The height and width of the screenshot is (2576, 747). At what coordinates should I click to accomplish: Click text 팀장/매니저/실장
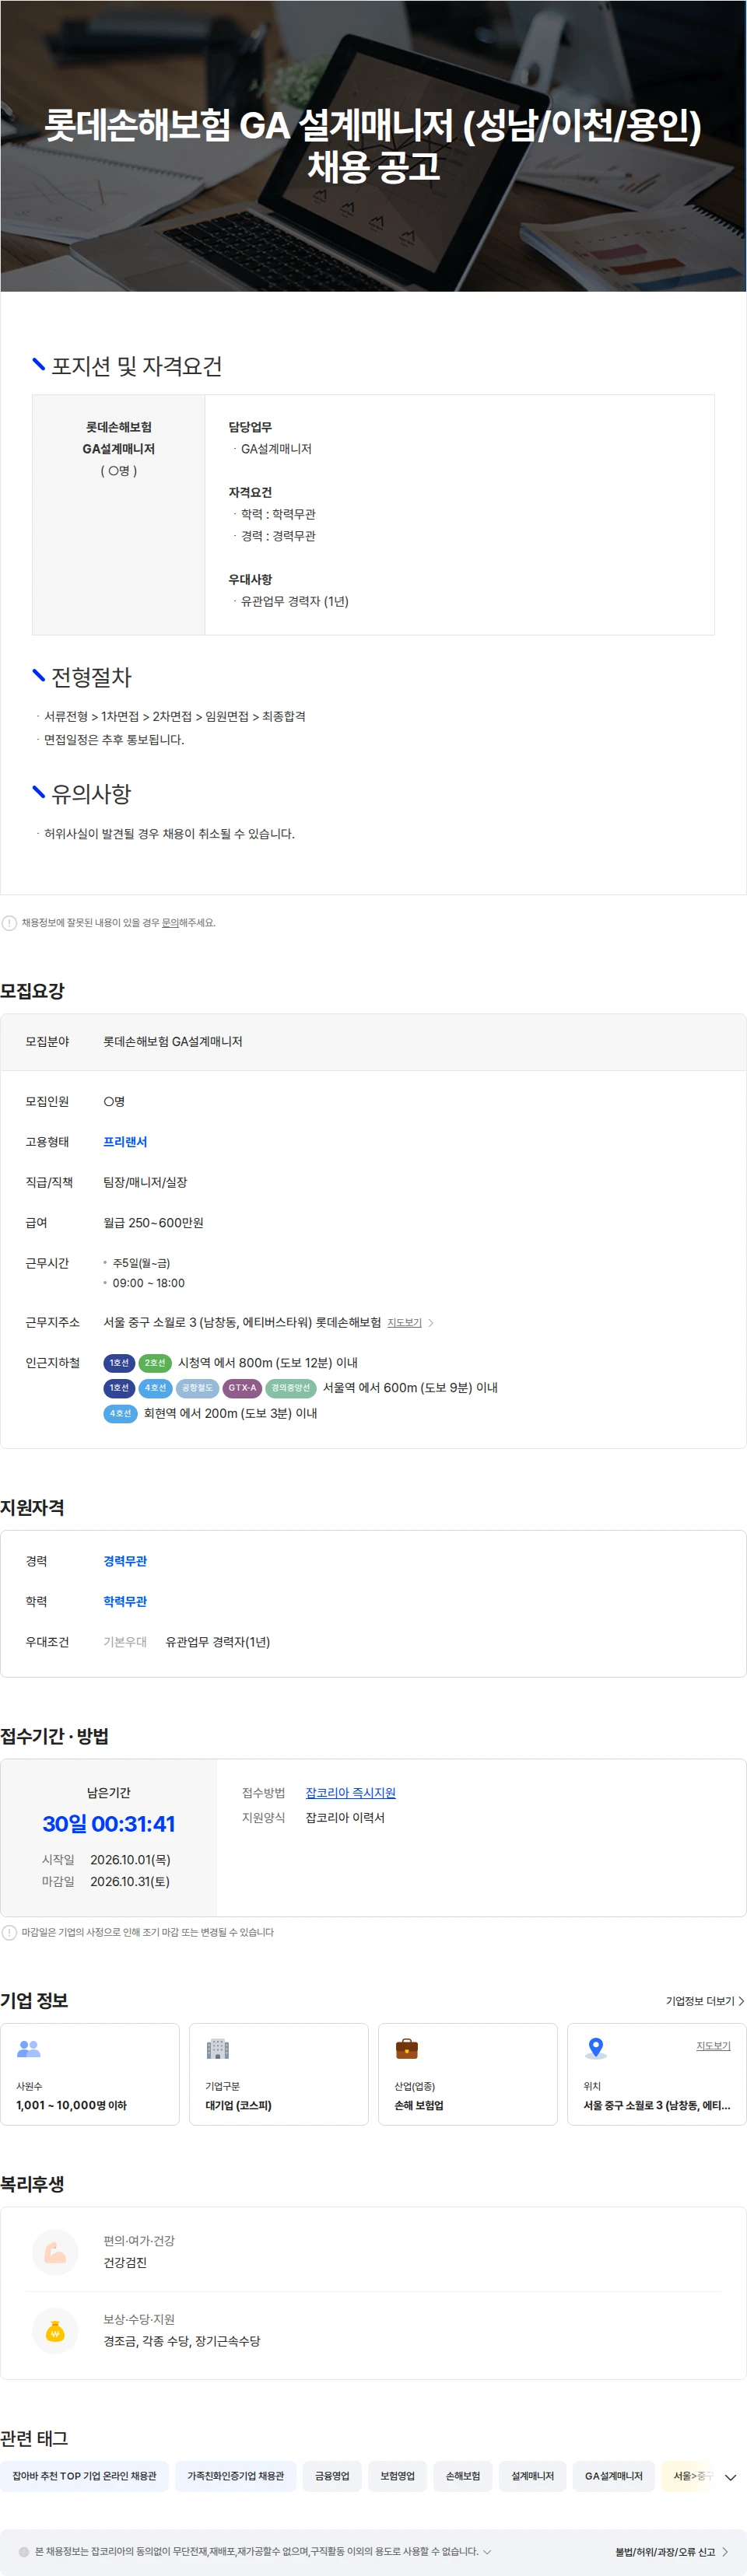click(x=145, y=1182)
